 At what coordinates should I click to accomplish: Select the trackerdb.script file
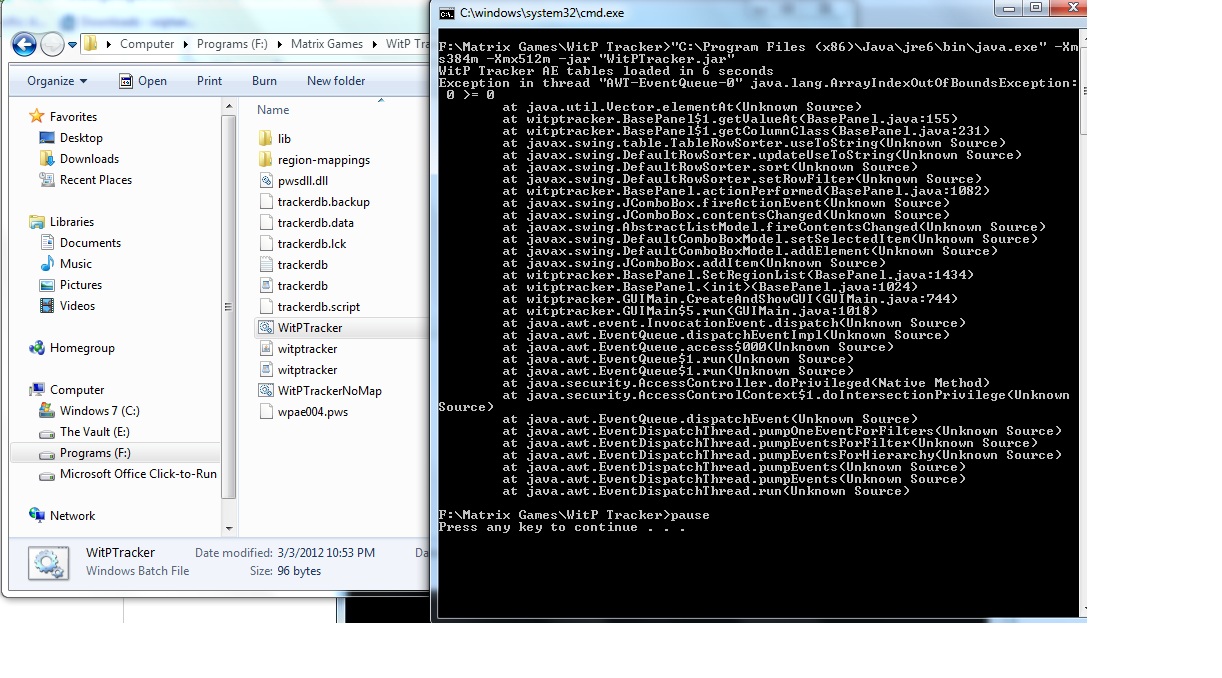point(308,307)
